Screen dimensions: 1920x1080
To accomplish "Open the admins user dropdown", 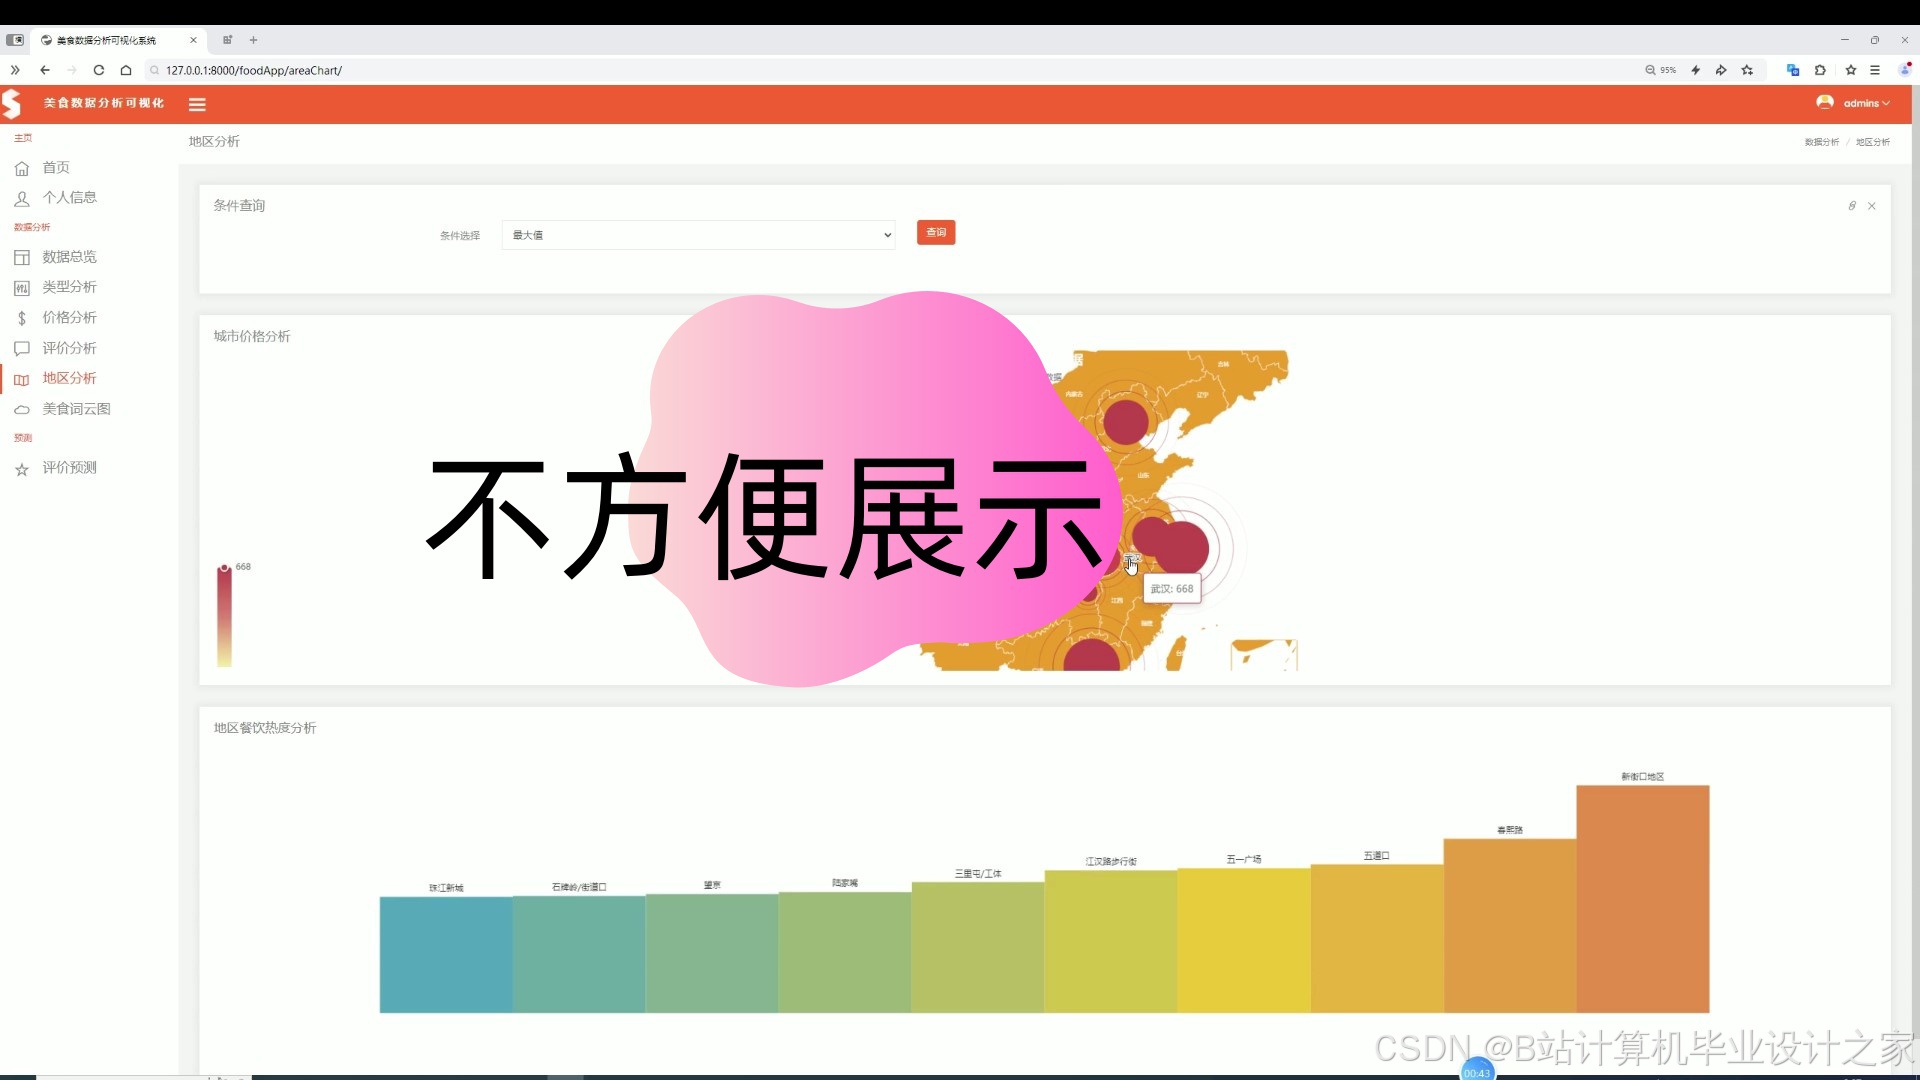I will coord(1866,103).
